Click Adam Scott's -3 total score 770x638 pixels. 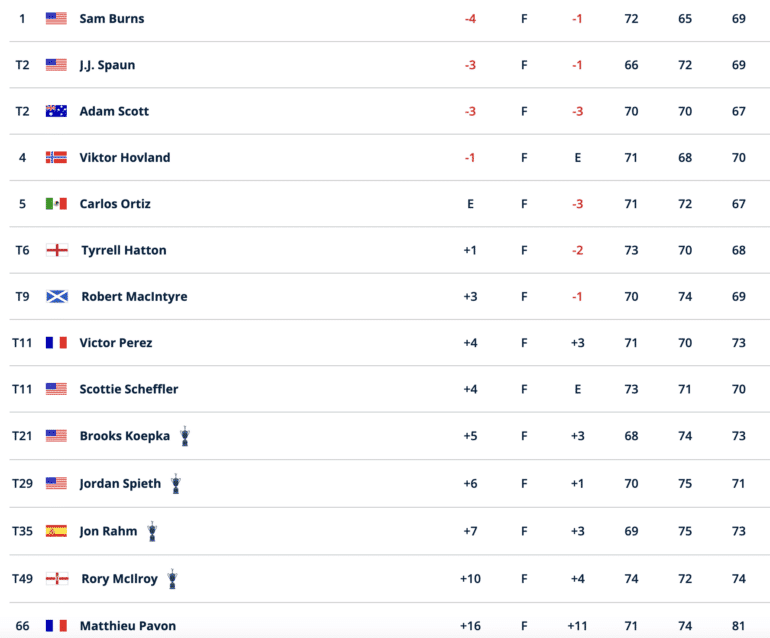(470, 111)
